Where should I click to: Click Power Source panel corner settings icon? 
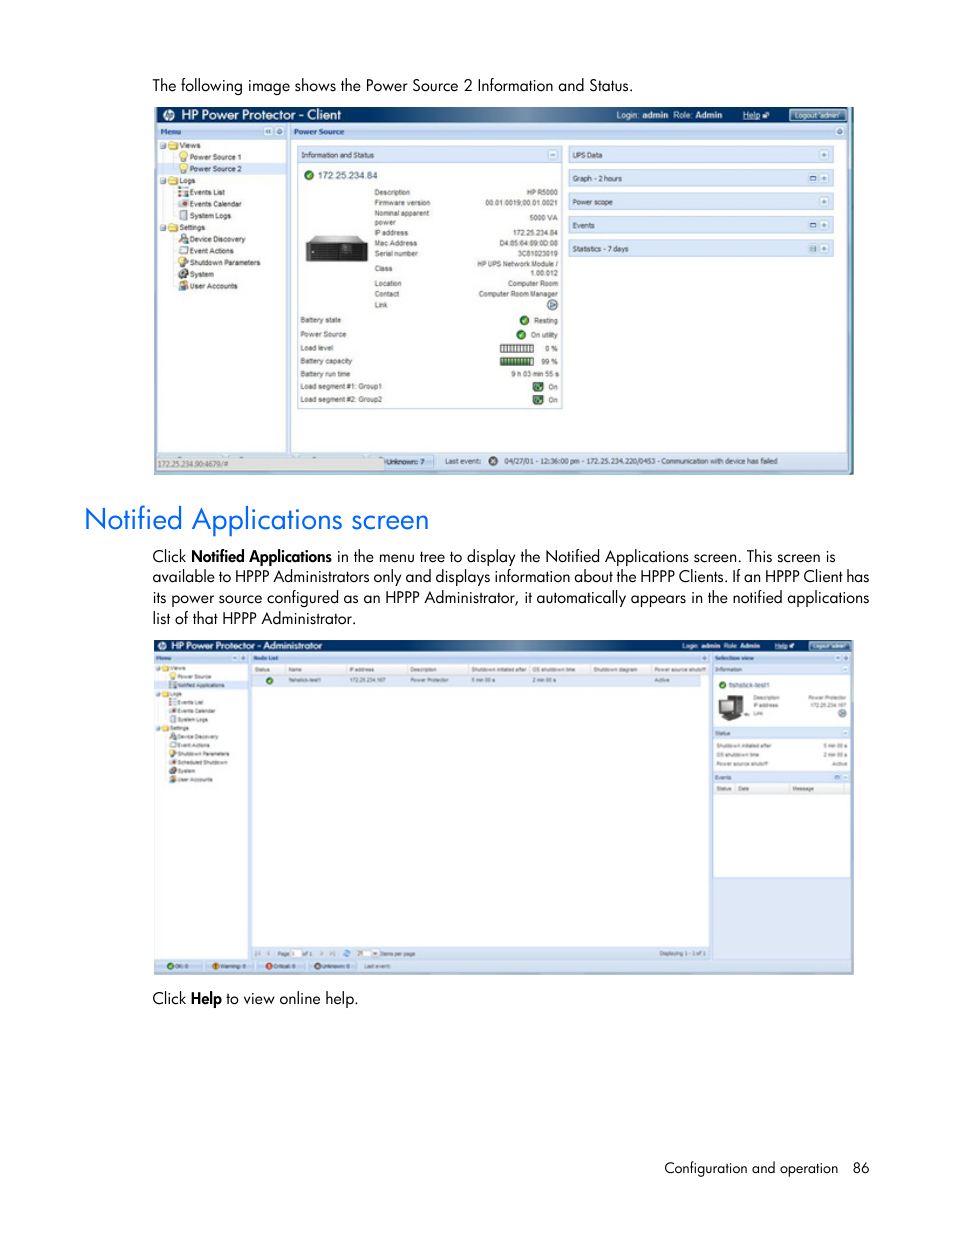[839, 132]
